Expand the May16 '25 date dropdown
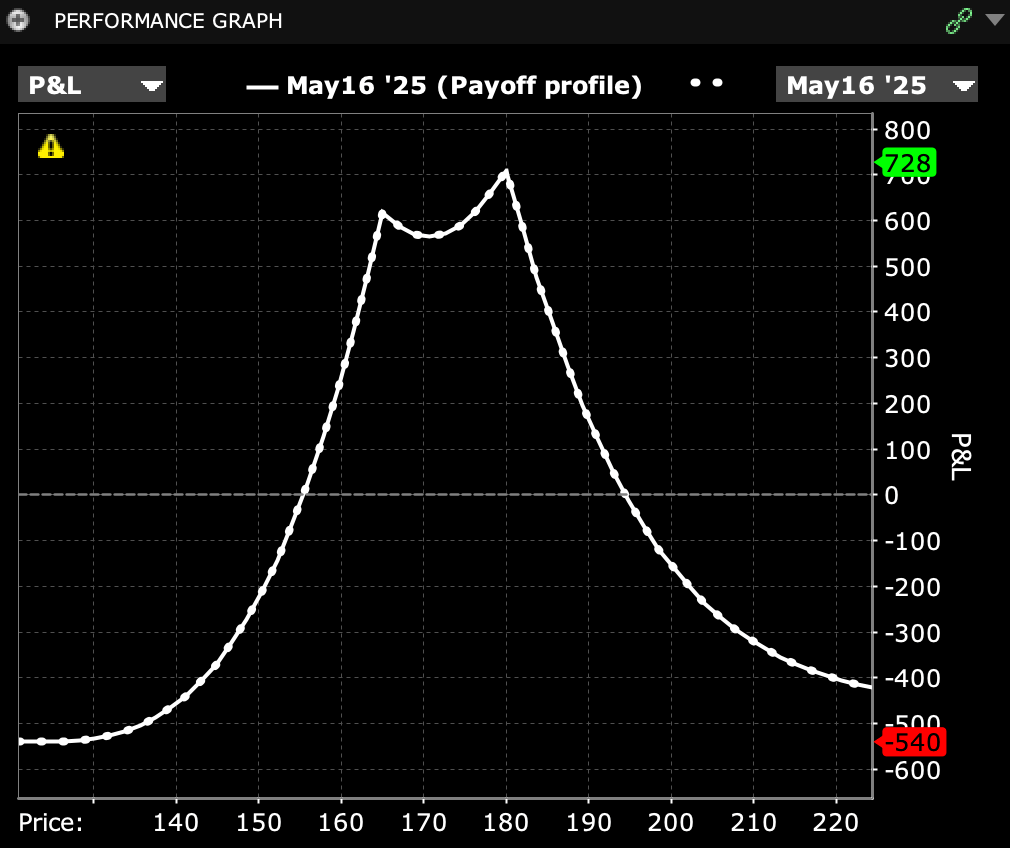1010x848 pixels. point(876,85)
